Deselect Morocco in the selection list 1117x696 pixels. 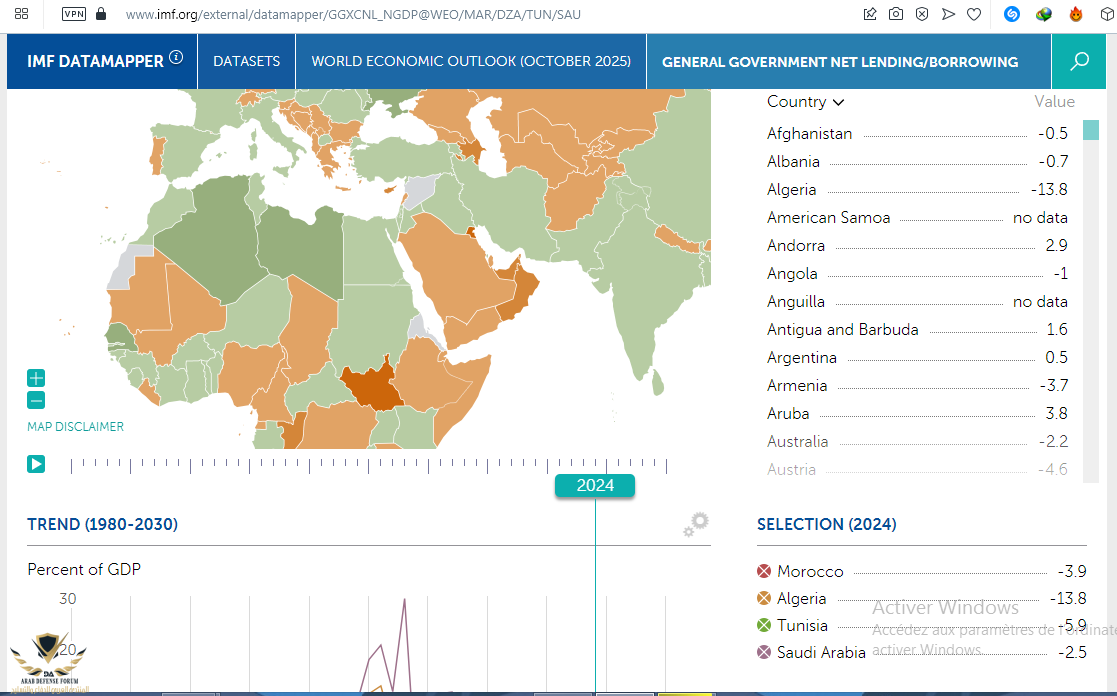[x=765, y=571]
